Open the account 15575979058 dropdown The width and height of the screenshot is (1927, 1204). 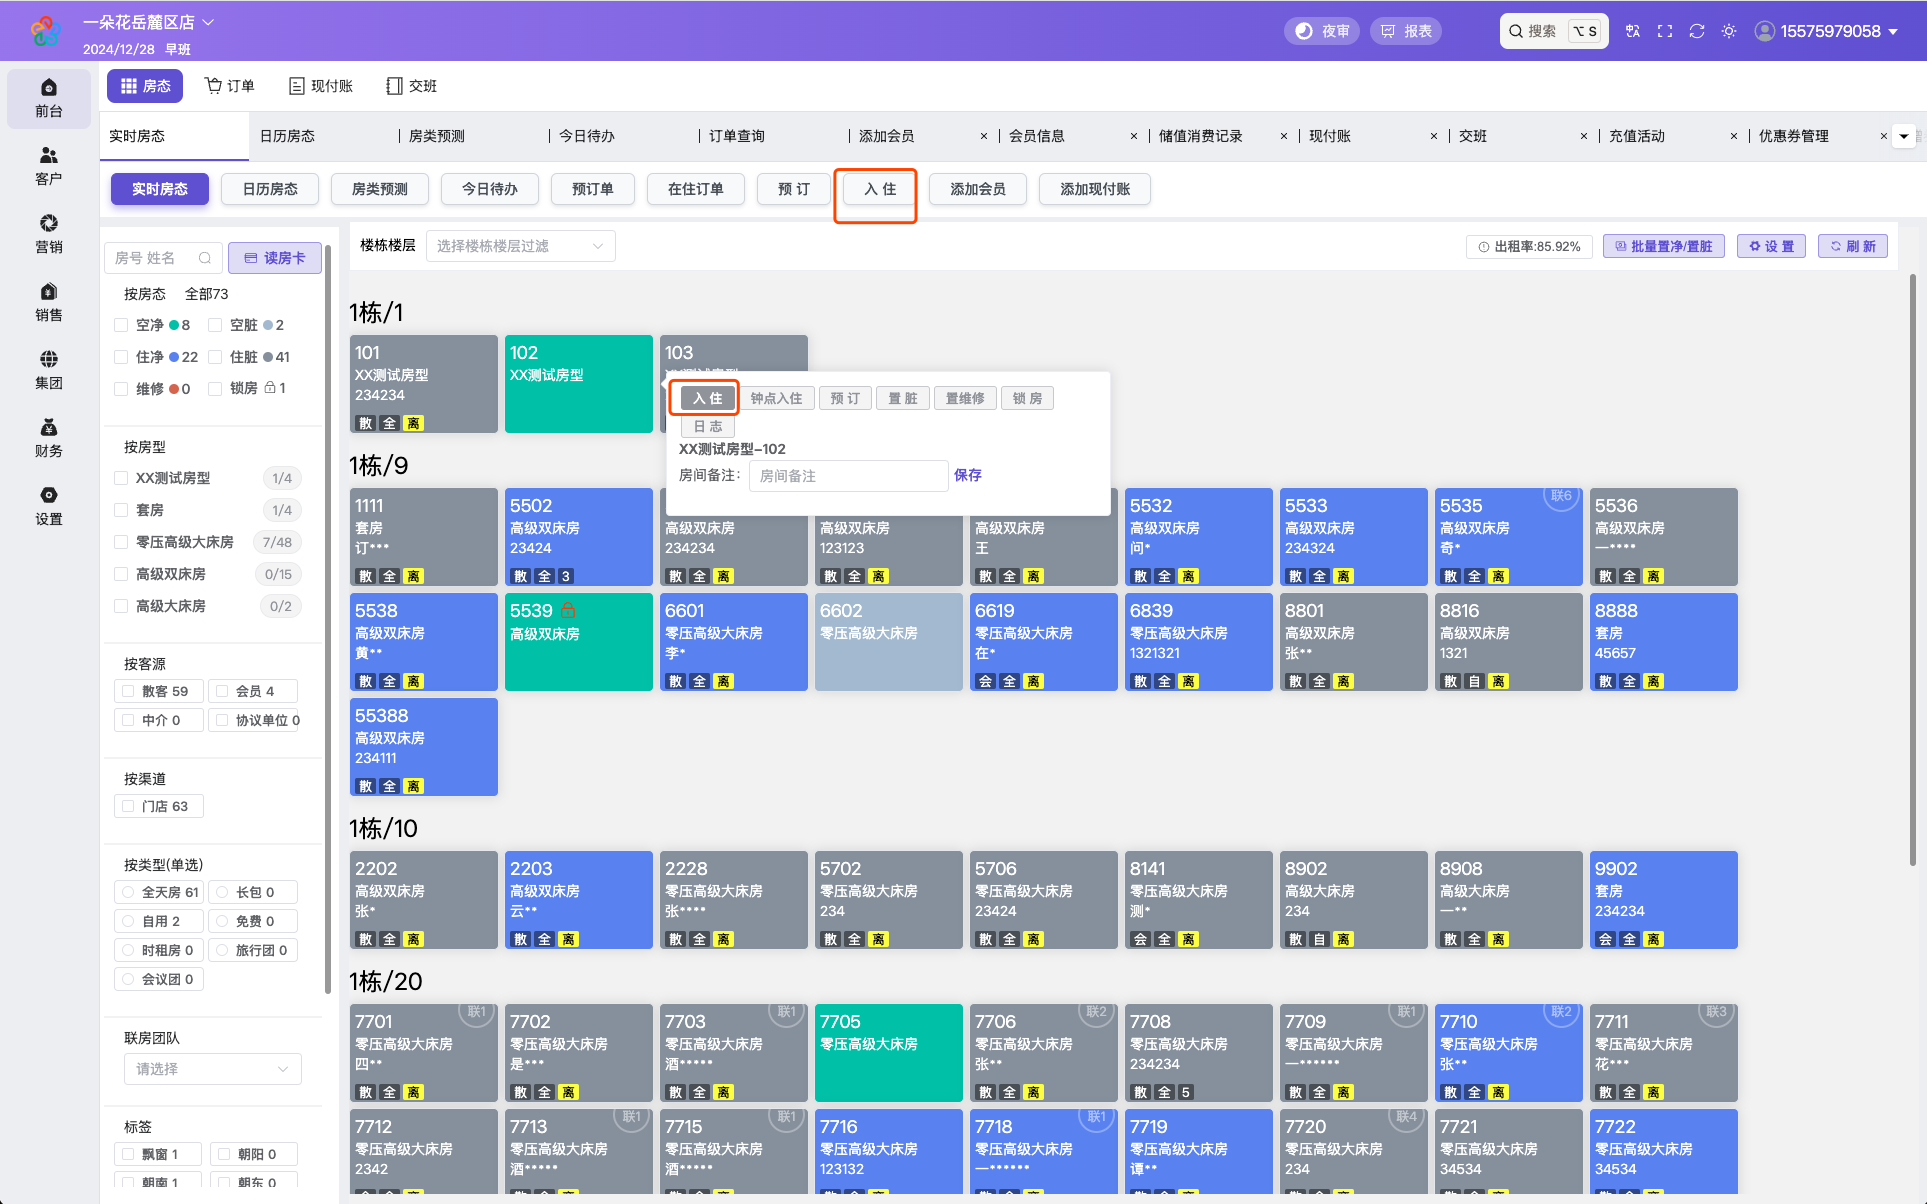tap(1838, 31)
